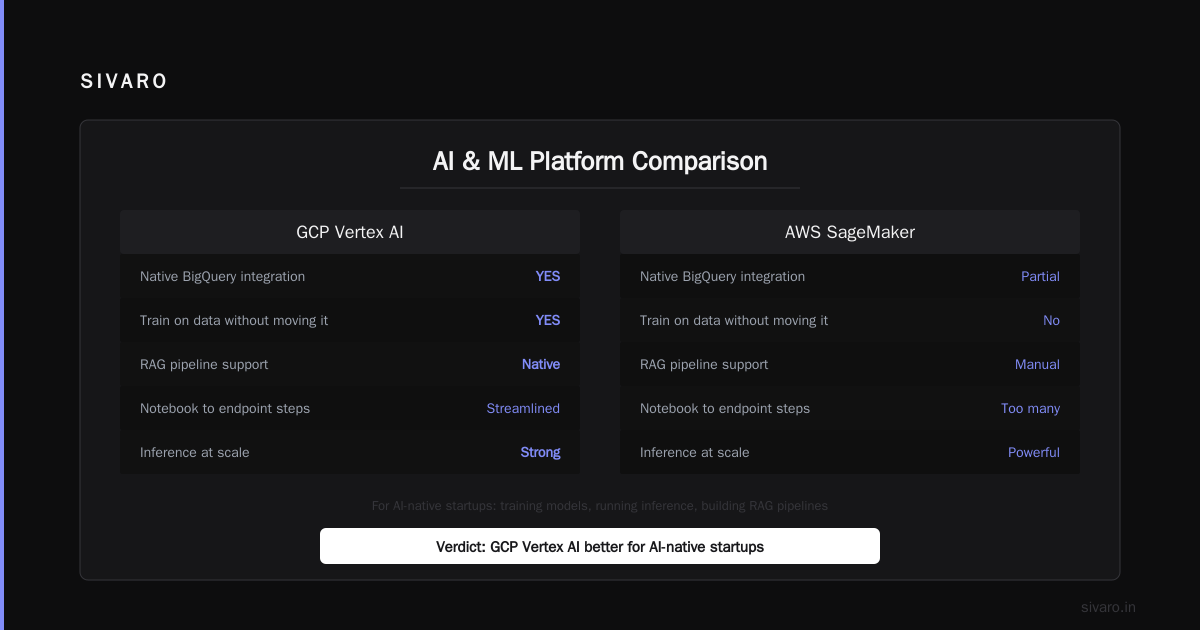Select the AWS SageMaker column header

point(850,232)
